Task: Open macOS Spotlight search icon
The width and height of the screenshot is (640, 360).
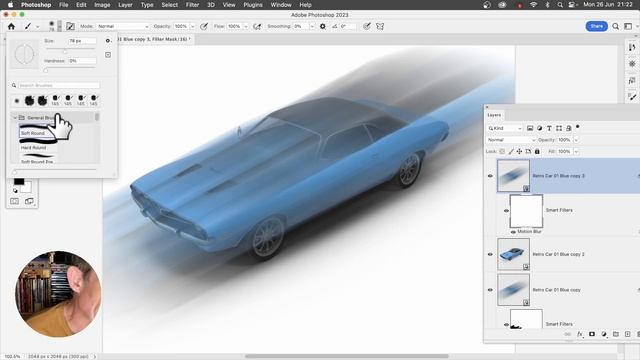Action: 560,5
